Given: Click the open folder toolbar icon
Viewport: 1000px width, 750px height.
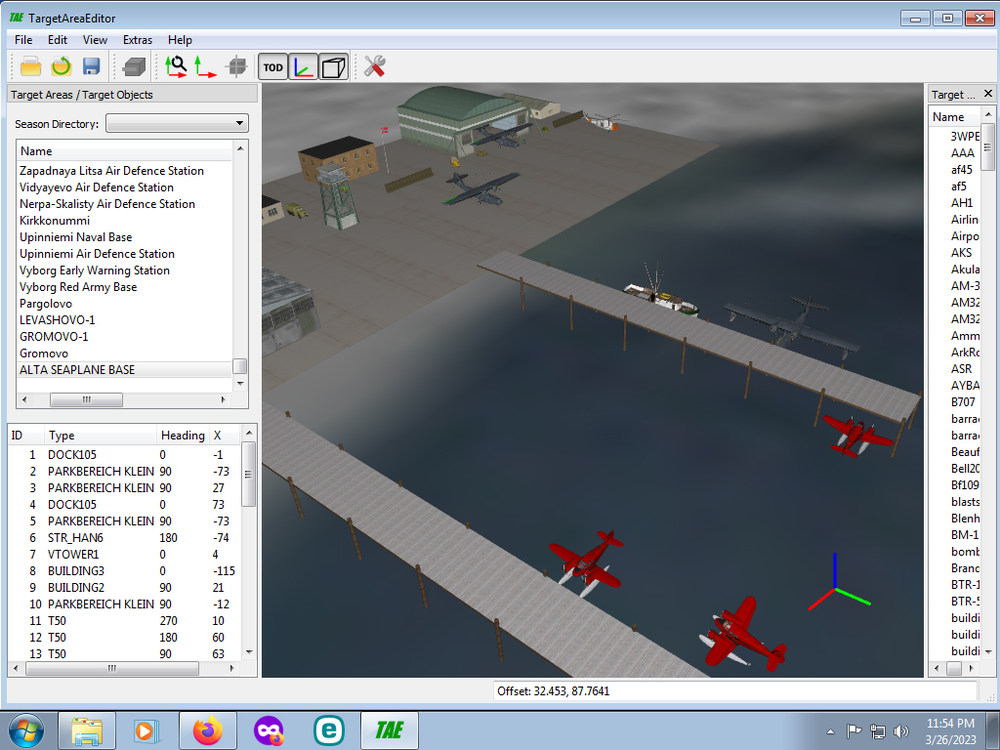Looking at the screenshot, I should [x=31, y=66].
